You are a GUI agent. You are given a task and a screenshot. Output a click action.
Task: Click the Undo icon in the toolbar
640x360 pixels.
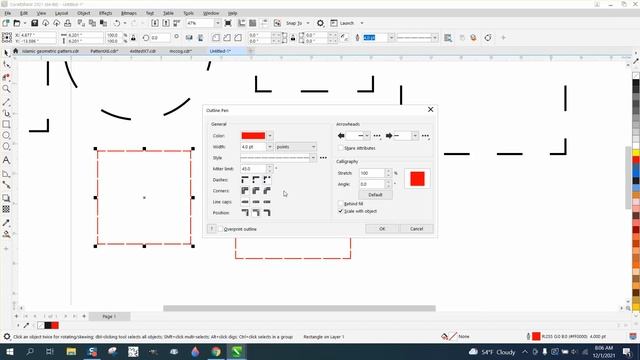click(117, 23)
